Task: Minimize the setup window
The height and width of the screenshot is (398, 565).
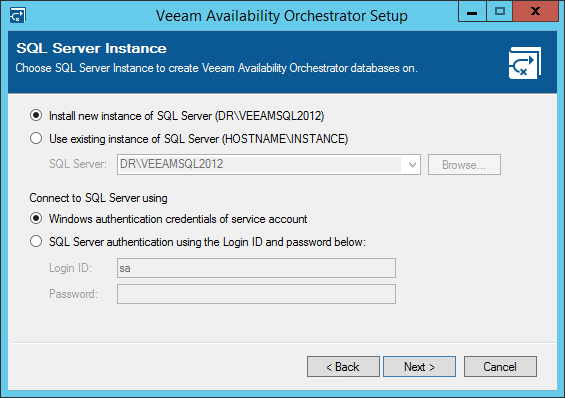Action: (x=472, y=11)
